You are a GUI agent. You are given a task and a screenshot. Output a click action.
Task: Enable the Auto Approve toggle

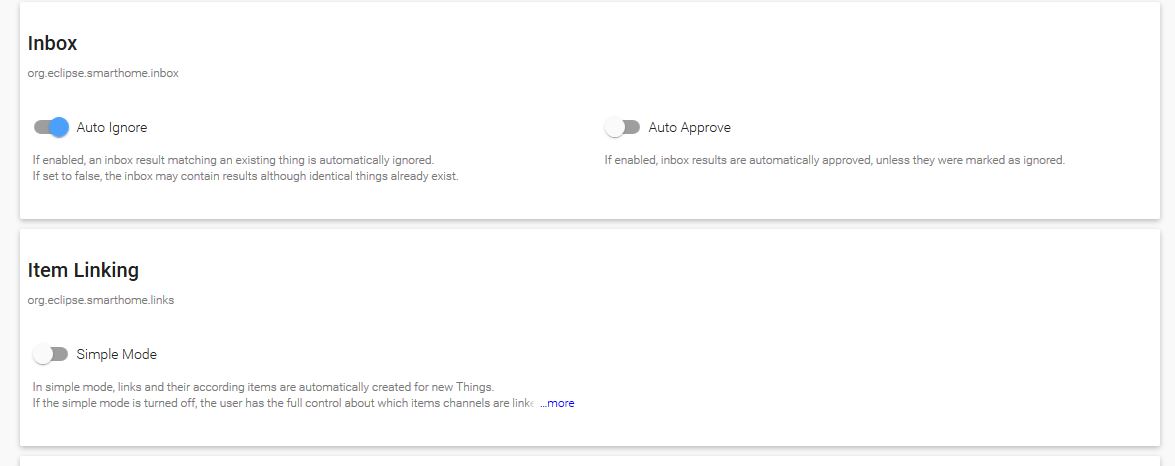click(x=622, y=127)
